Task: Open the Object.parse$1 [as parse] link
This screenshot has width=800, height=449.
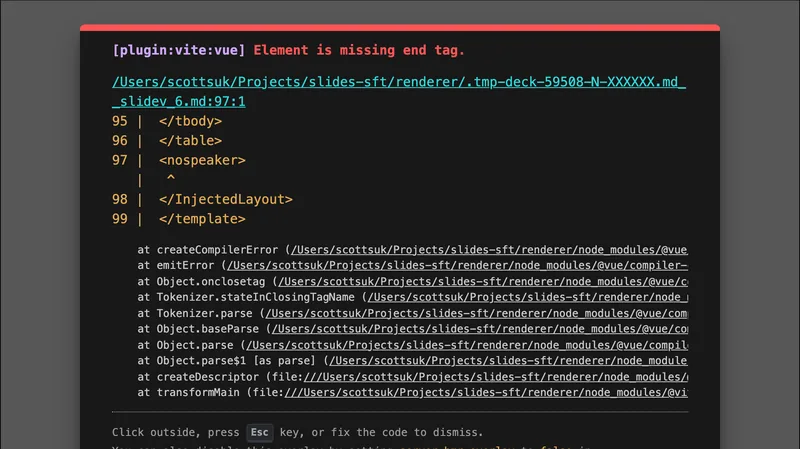Action: point(508,361)
